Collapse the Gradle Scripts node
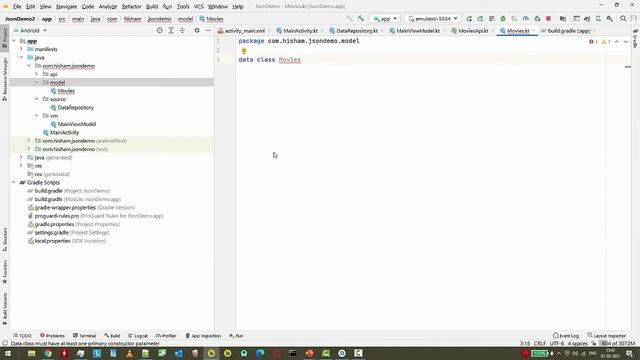The height and width of the screenshot is (360, 640). point(14,182)
